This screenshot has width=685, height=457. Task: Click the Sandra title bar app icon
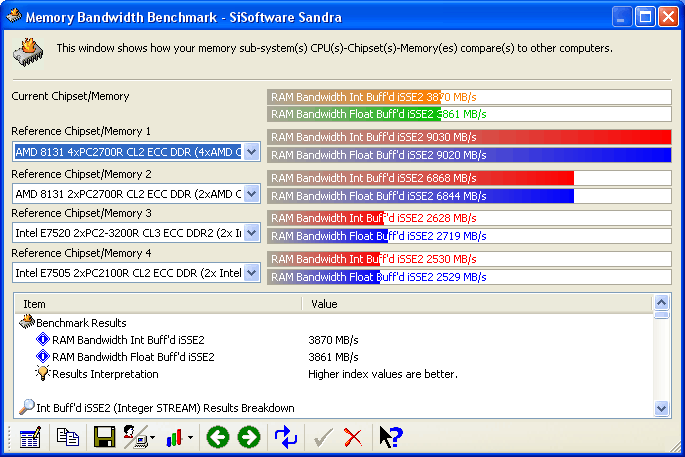click(14, 16)
